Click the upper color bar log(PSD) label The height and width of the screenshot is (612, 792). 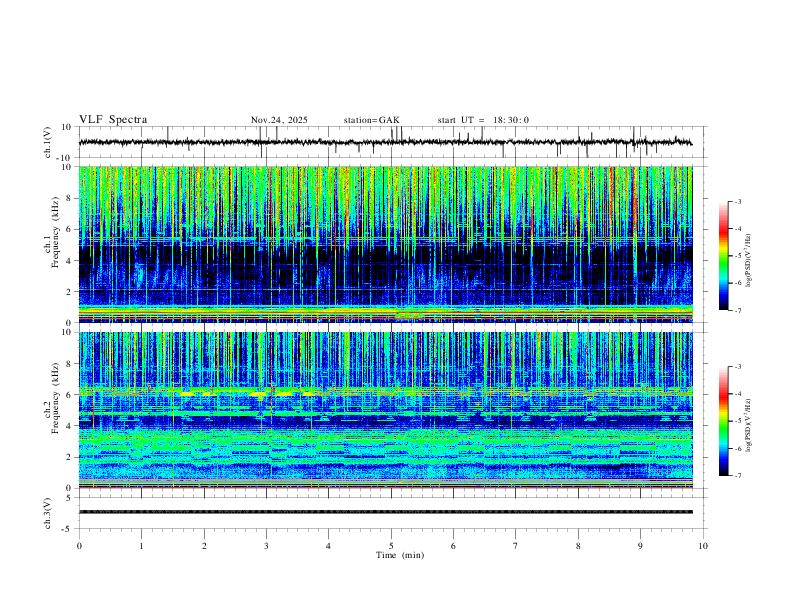click(x=749, y=261)
